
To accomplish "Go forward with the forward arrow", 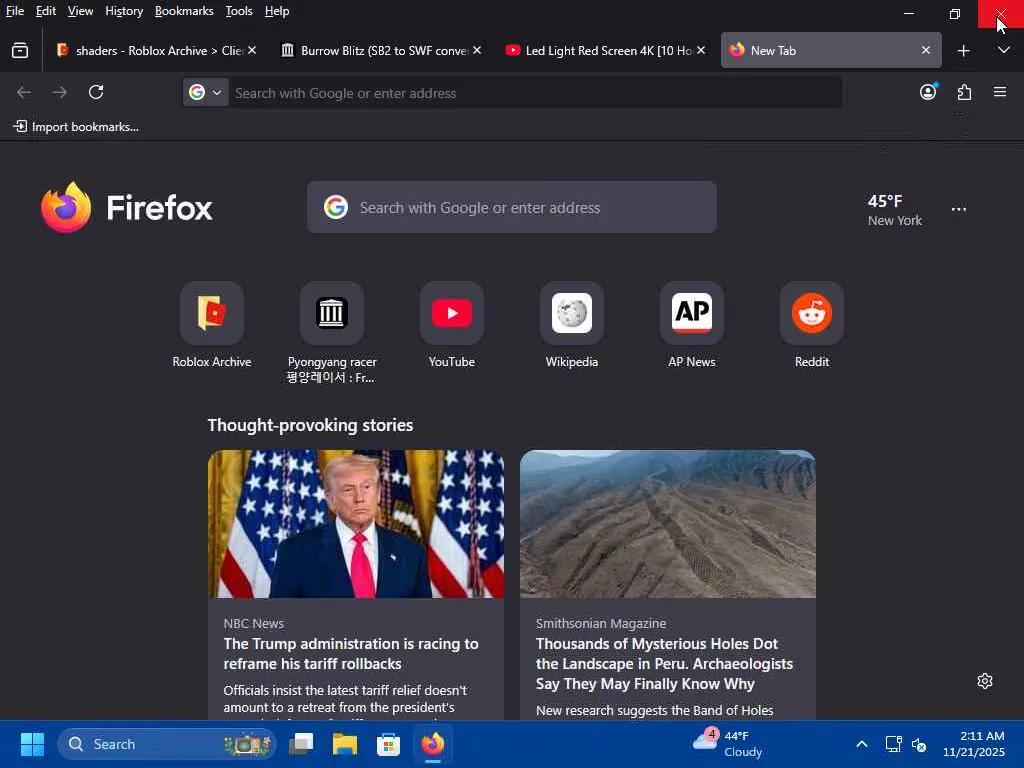I will [x=59, y=92].
